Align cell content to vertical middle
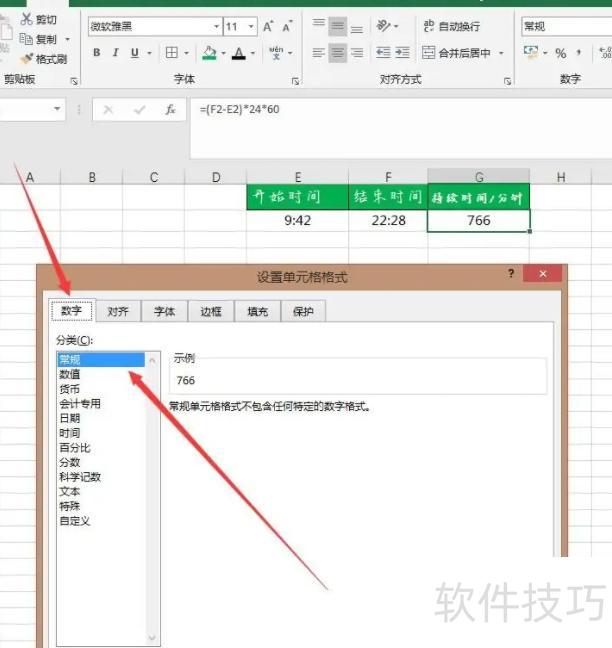 tap(338, 26)
